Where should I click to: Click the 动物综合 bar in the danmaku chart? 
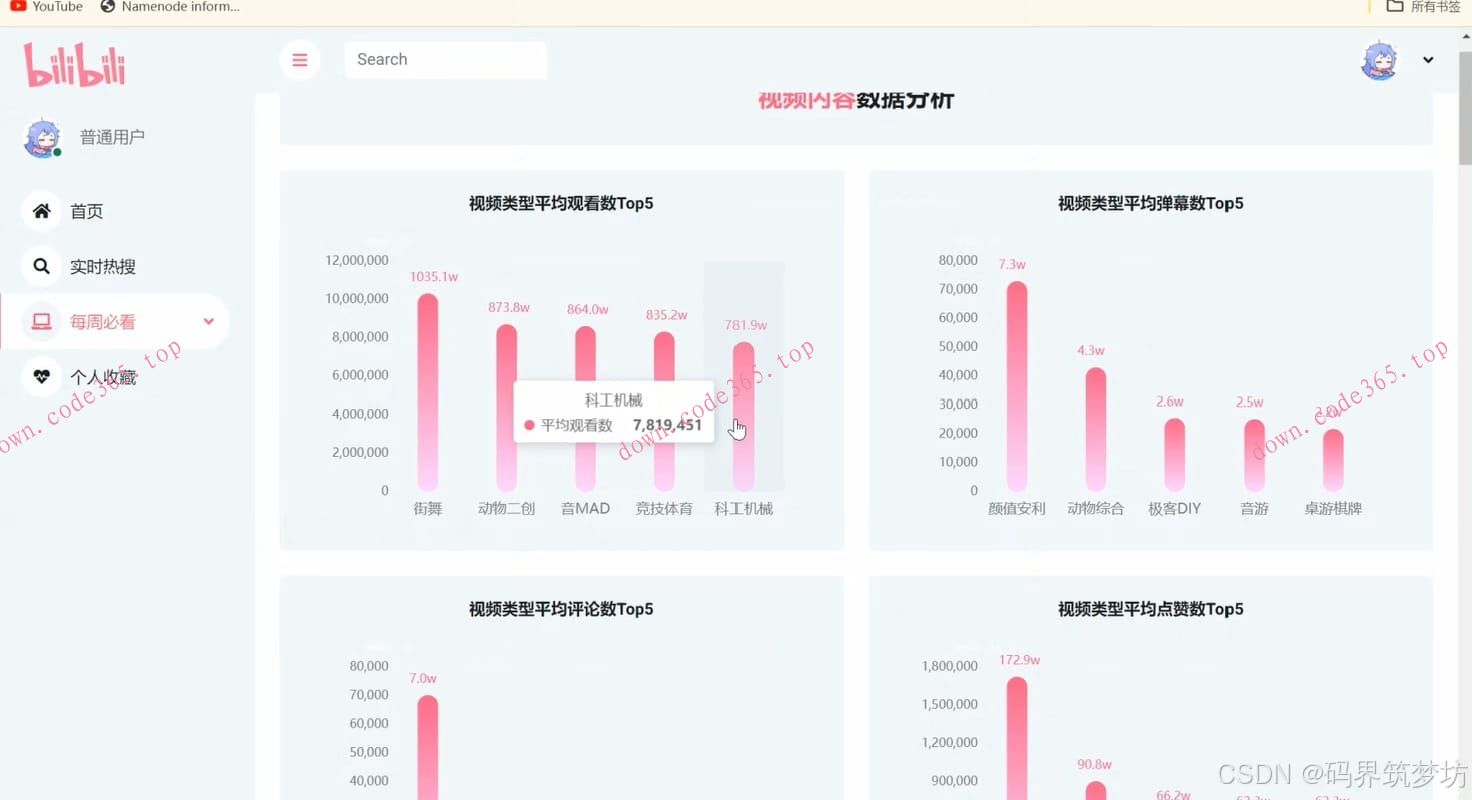[1096, 429]
